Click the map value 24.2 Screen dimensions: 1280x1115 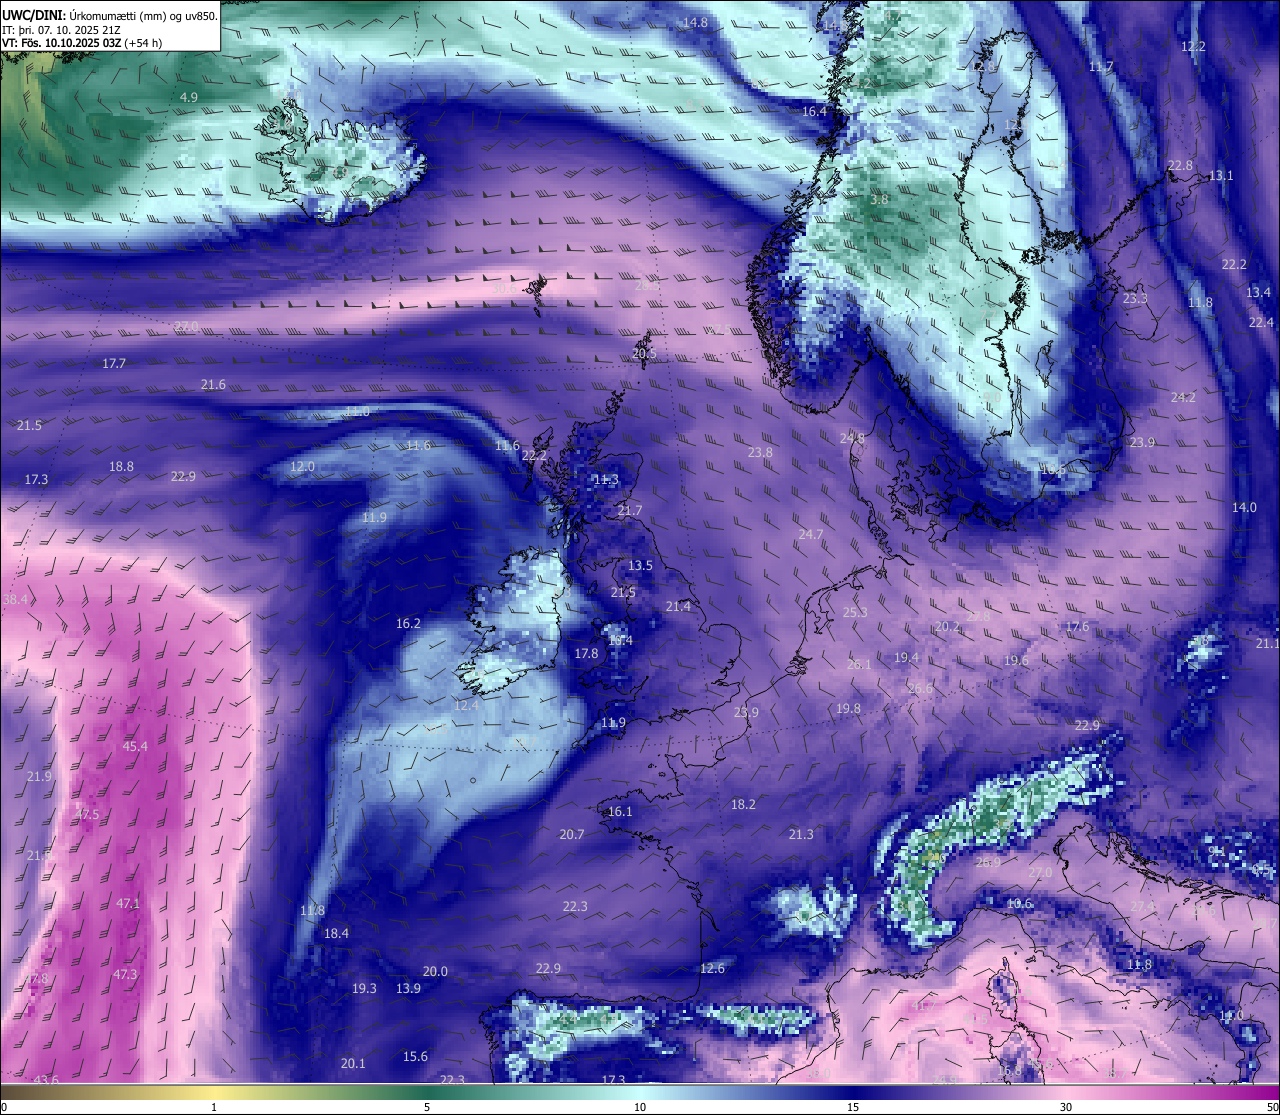pos(1183,397)
